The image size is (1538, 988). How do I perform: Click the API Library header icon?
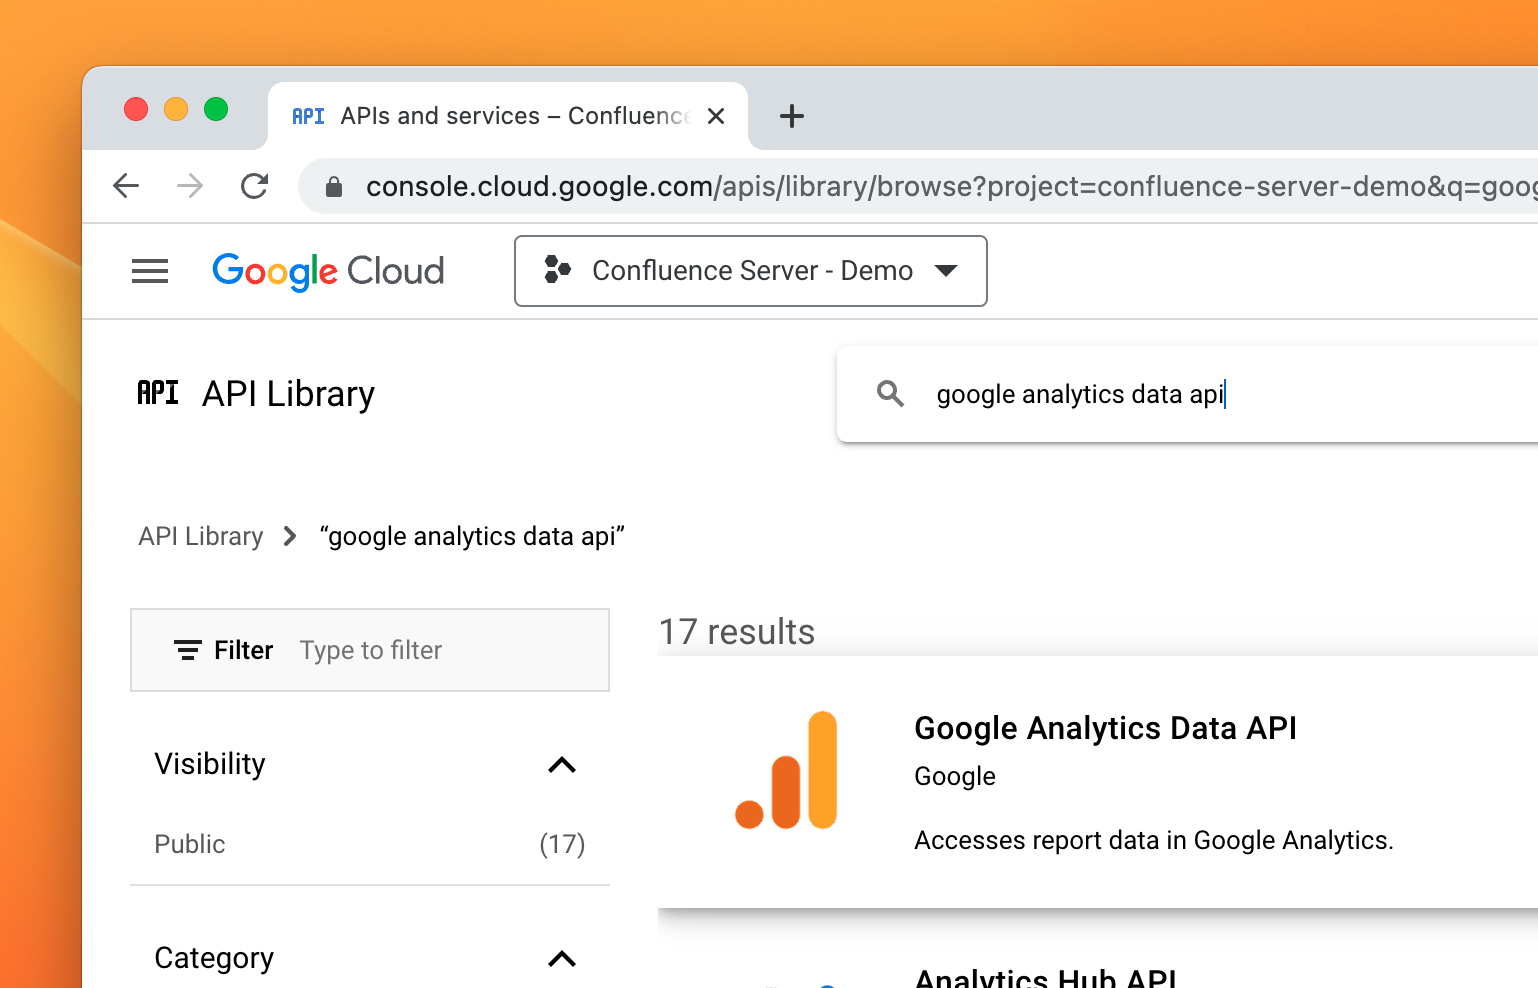point(158,393)
